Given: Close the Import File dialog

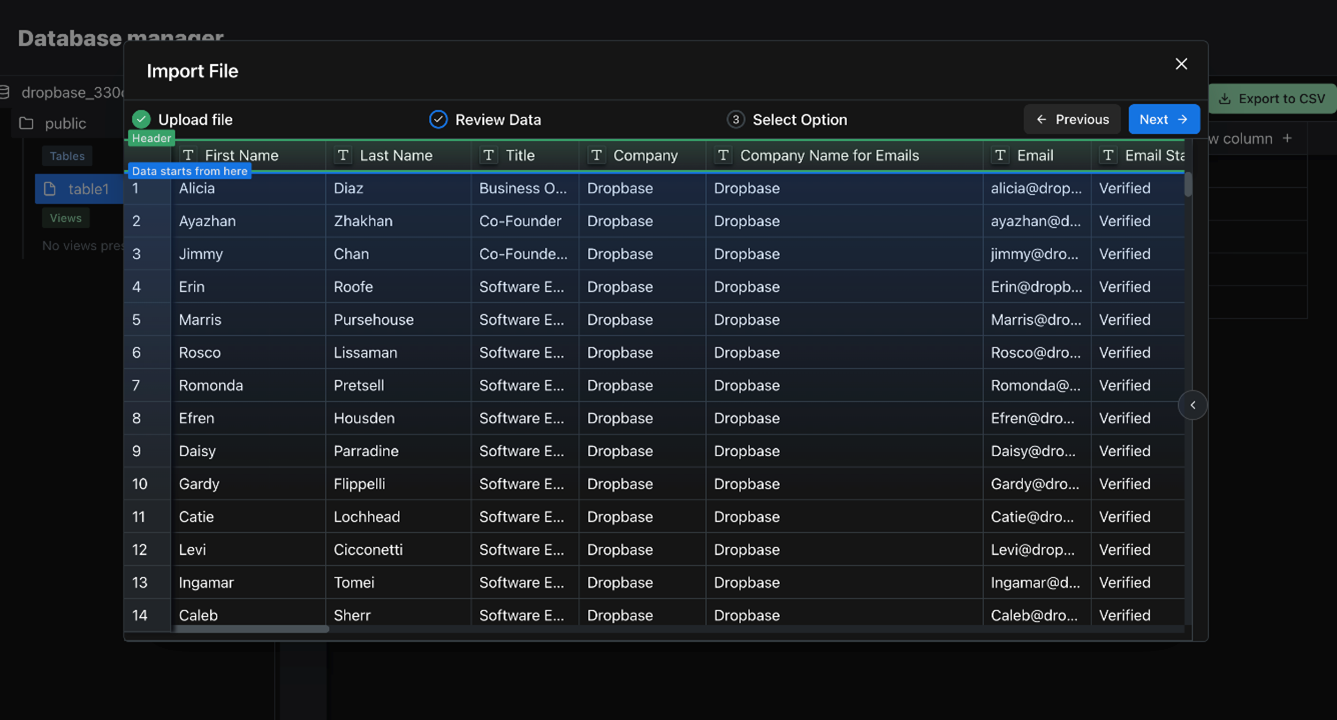Looking at the screenshot, I should 1181,64.
